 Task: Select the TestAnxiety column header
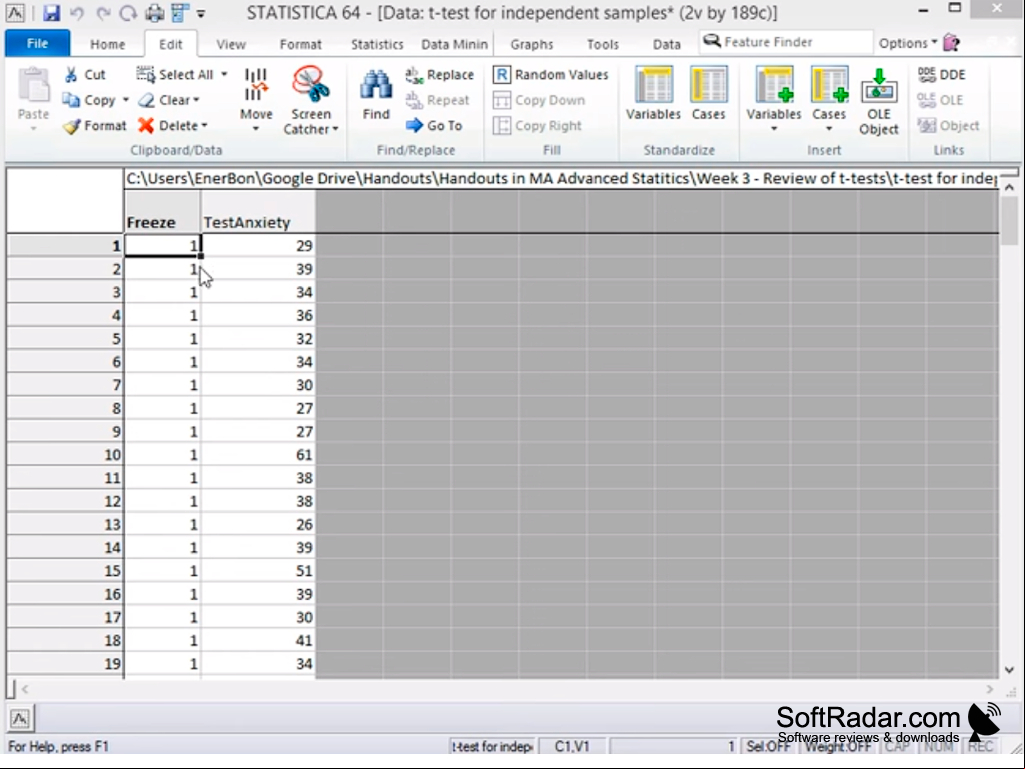(x=258, y=212)
